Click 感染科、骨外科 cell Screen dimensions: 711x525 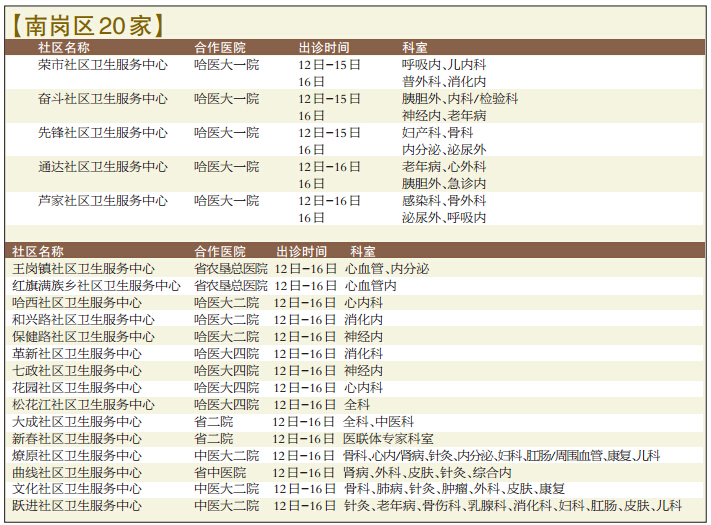click(x=444, y=201)
